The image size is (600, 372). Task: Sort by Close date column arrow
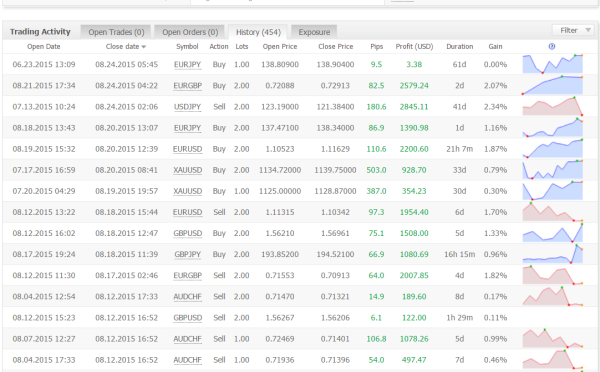(x=144, y=47)
